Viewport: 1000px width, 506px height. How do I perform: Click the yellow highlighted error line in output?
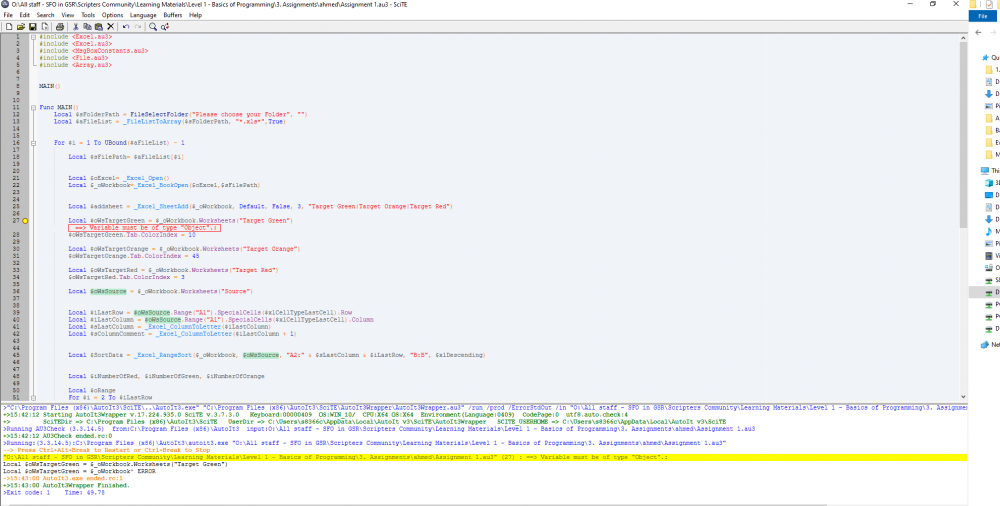tap(485, 458)
